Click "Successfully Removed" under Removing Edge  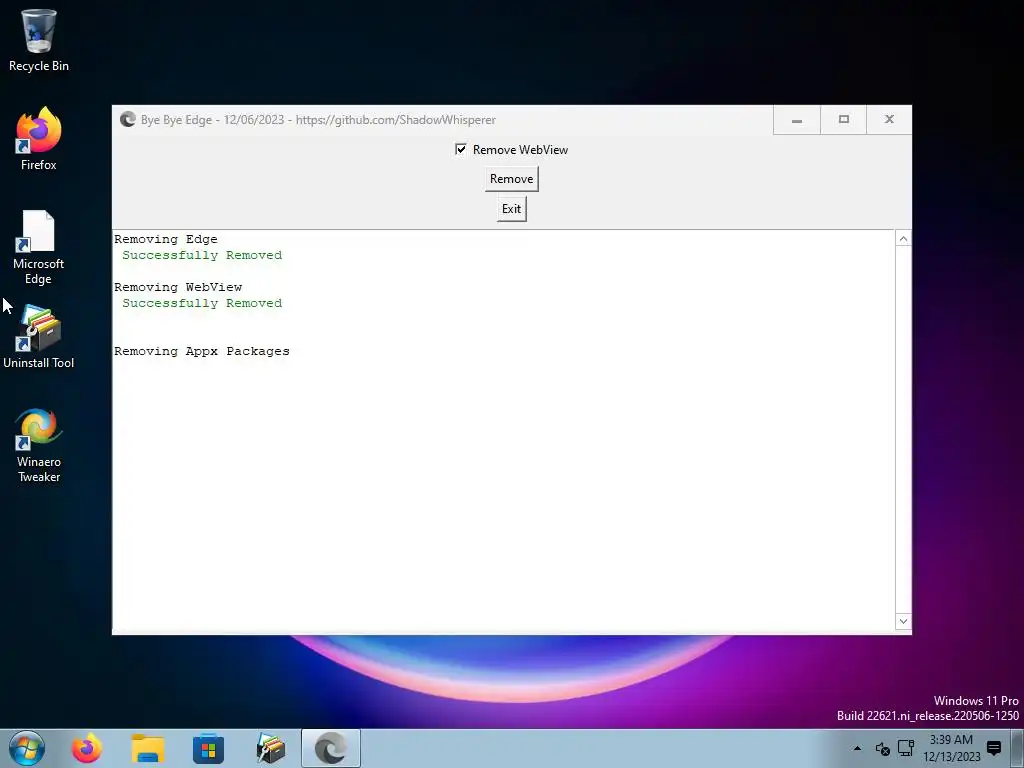pos(202,255)
